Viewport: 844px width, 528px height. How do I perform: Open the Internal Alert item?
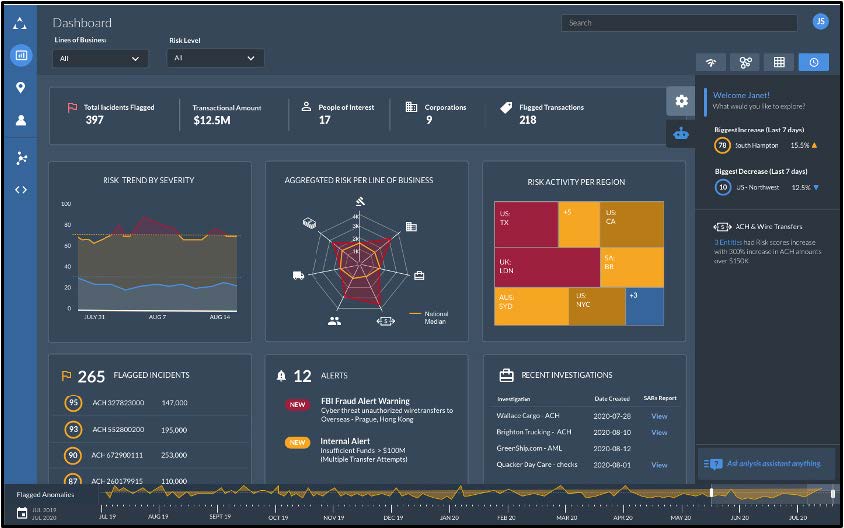click(345, 441)
